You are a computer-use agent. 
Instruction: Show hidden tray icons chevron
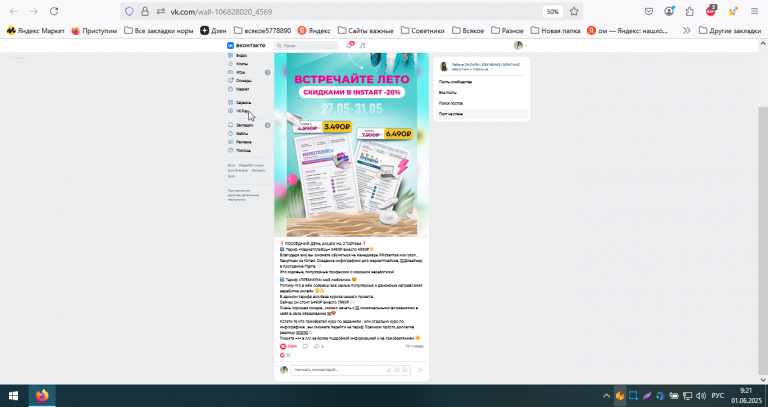coord(606,396)
